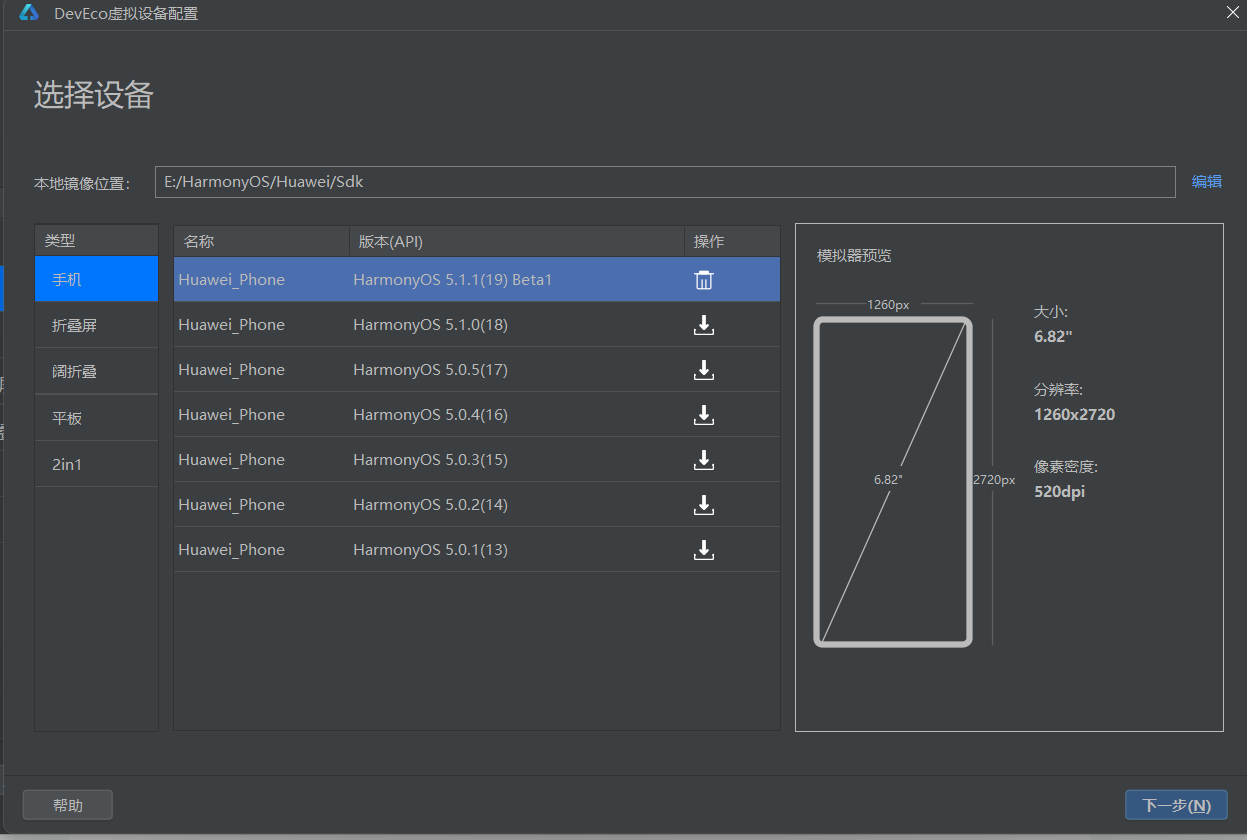Select the HarmonyOS 5.0.4(16) row
Image resolution: width=1247 pixels, height=840 pixels.
click(477, 415)
